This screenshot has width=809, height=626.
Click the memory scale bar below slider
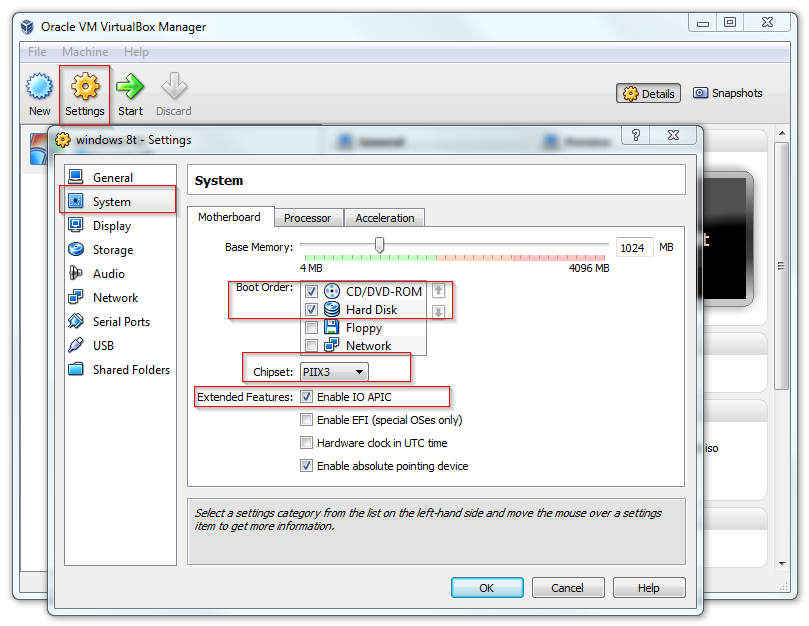(x=455, y=257)
